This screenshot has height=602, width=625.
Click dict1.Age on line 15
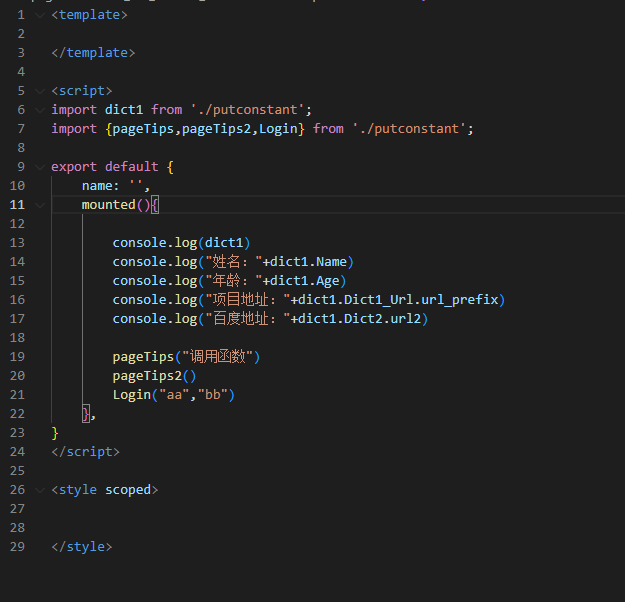tap(305, 281)
